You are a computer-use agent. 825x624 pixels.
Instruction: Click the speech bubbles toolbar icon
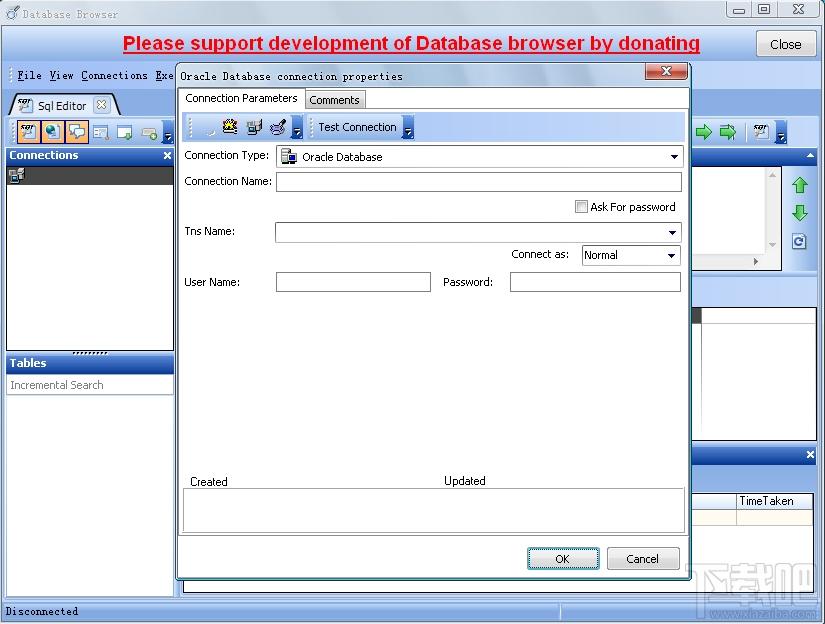(77, 132)
